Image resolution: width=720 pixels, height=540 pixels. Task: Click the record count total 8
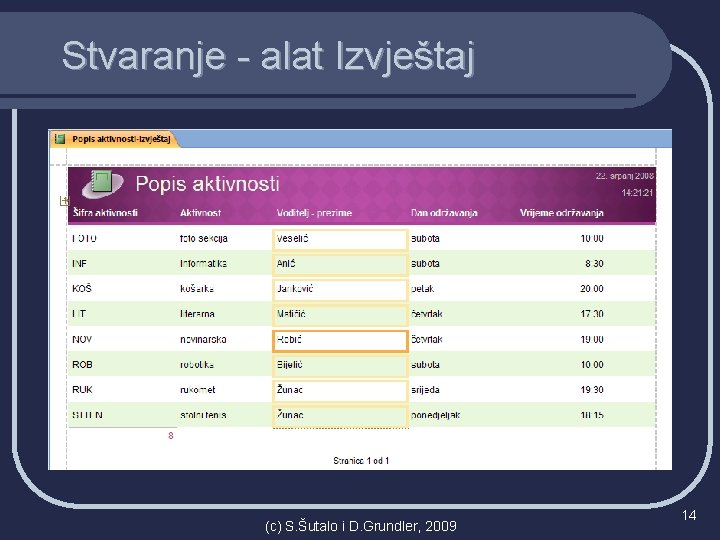point(171,436)
